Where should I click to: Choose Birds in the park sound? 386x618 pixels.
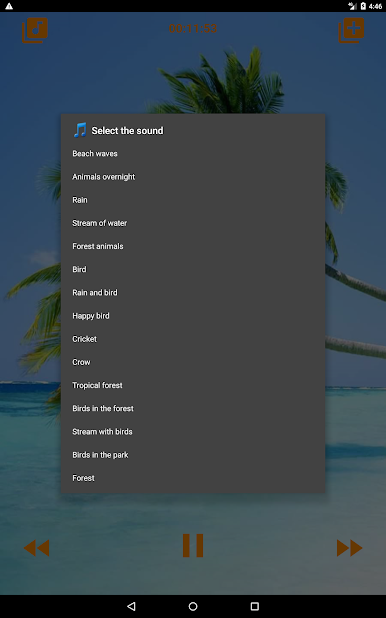[193, 455]
